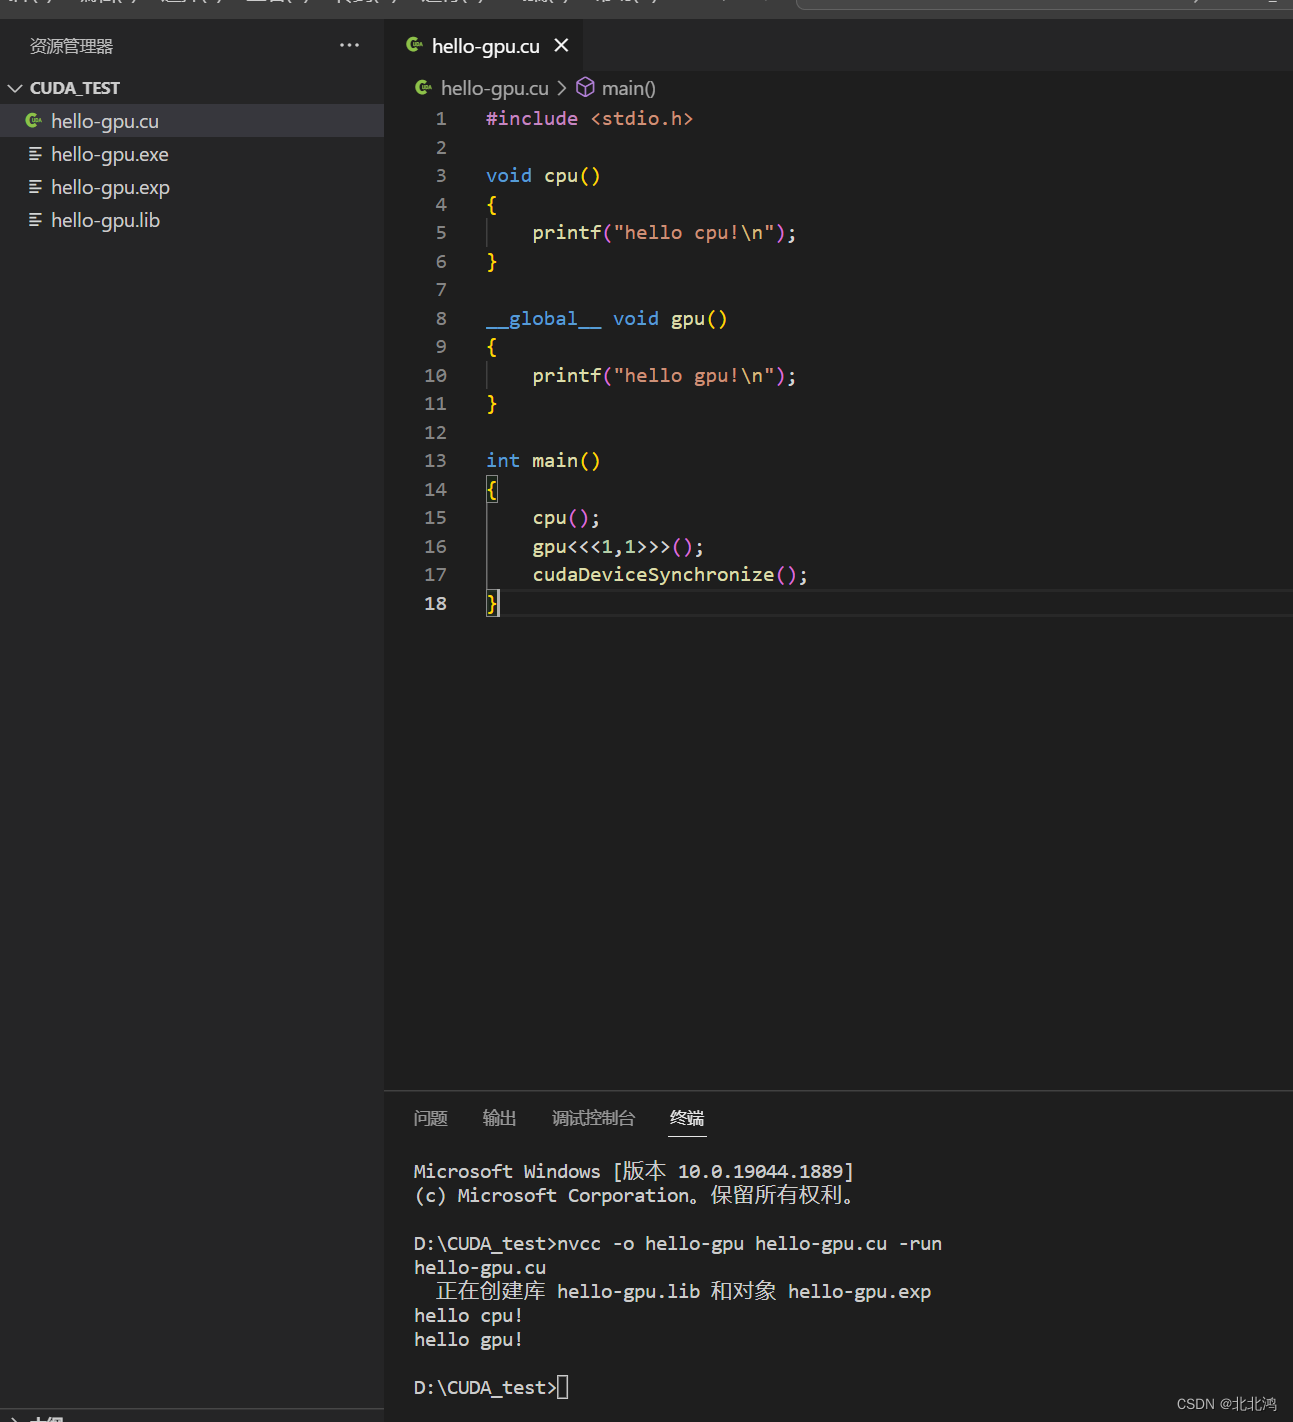Click the CUDA file icon beside hello-gpu.cu in explorer
1293x1422 pixels.
34,121
